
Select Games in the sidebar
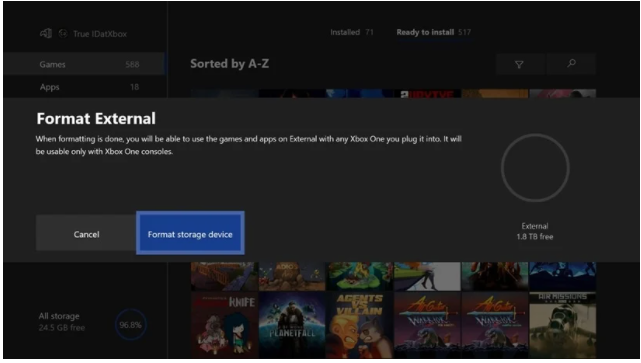[x=84, y=64]
